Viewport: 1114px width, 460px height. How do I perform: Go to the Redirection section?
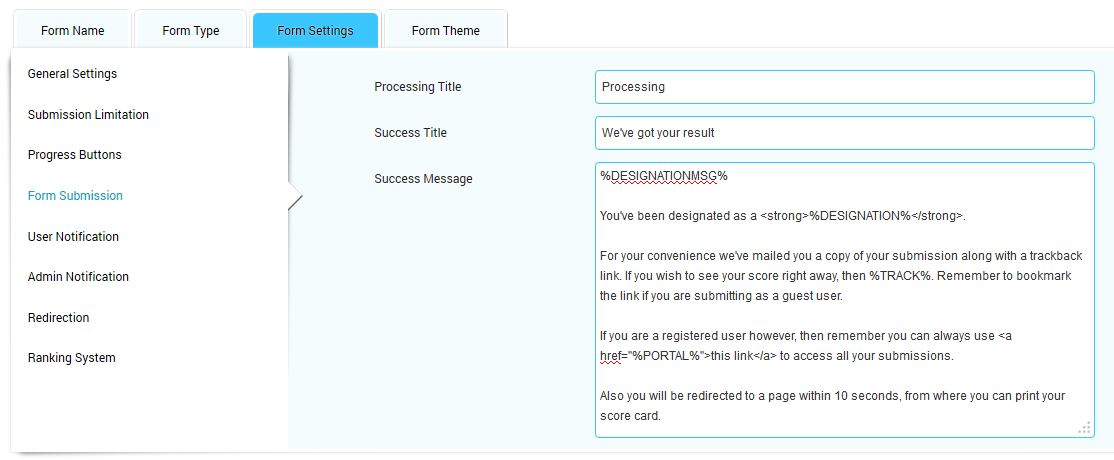(x=58, y=318)
